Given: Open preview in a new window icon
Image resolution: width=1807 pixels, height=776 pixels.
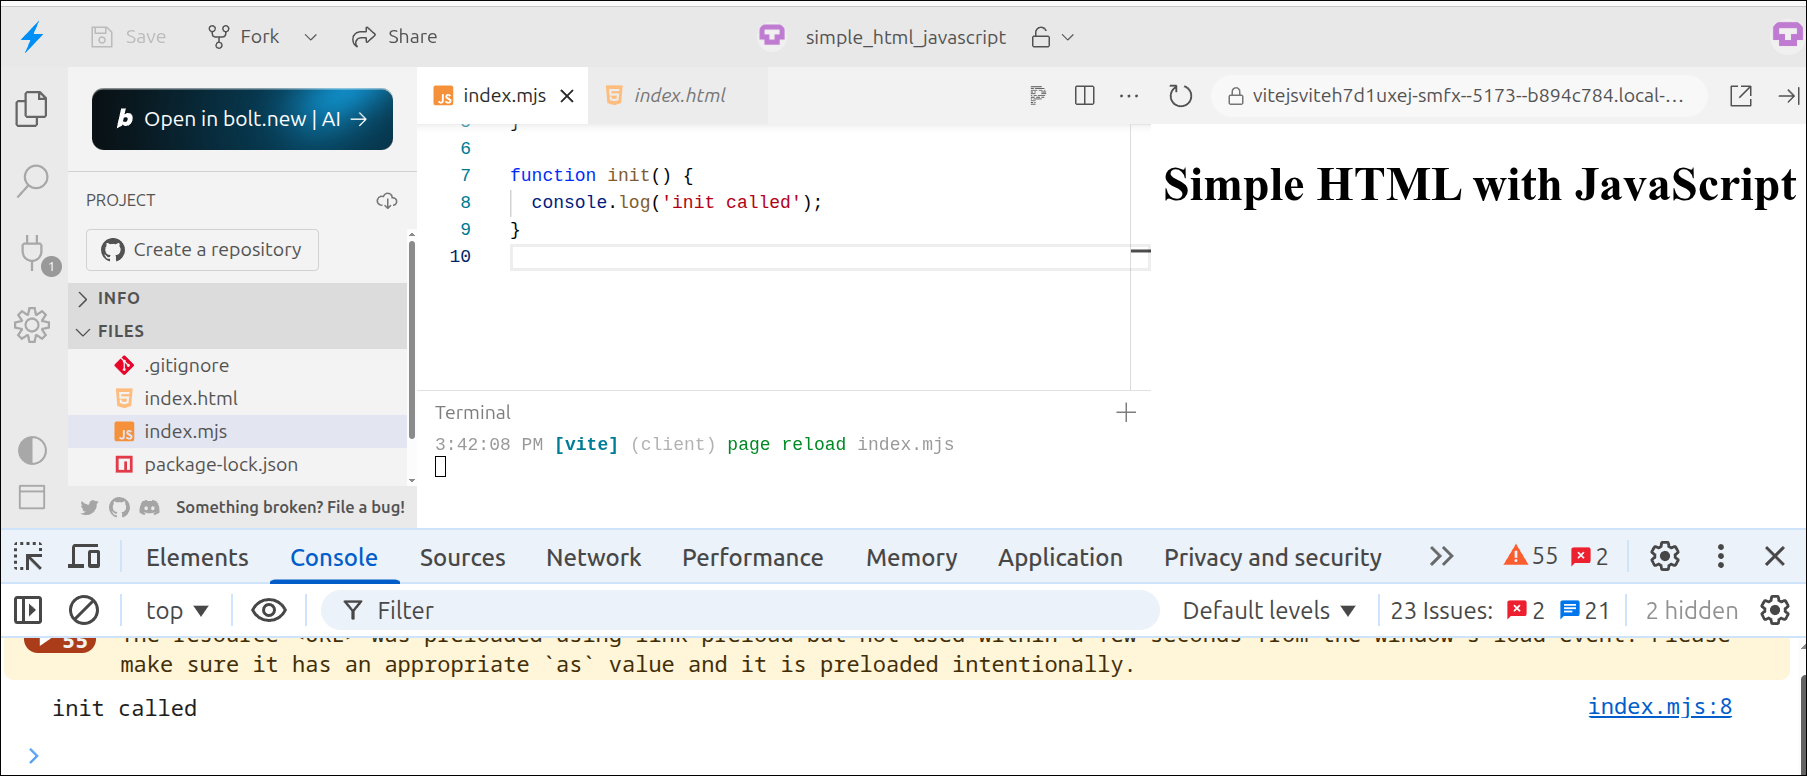Looking at the screenshot, I should coord(1740,96).
